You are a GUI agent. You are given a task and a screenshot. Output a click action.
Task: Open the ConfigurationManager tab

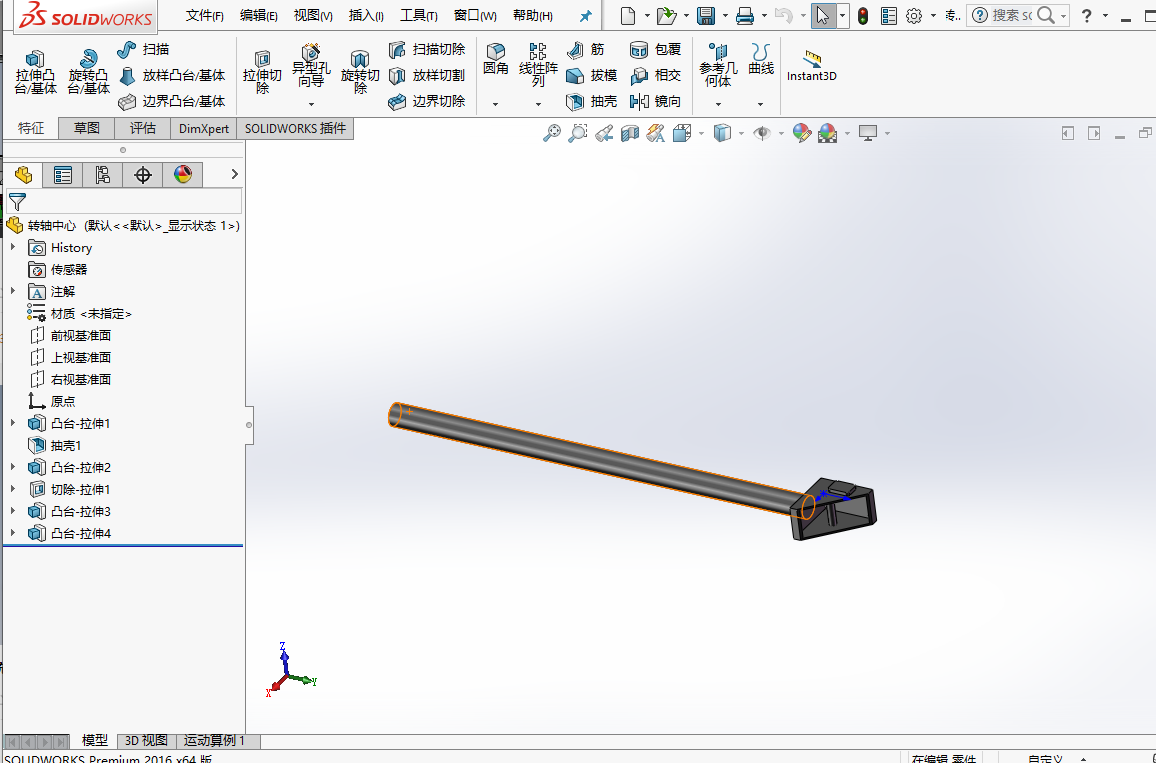tap(102, 175)
